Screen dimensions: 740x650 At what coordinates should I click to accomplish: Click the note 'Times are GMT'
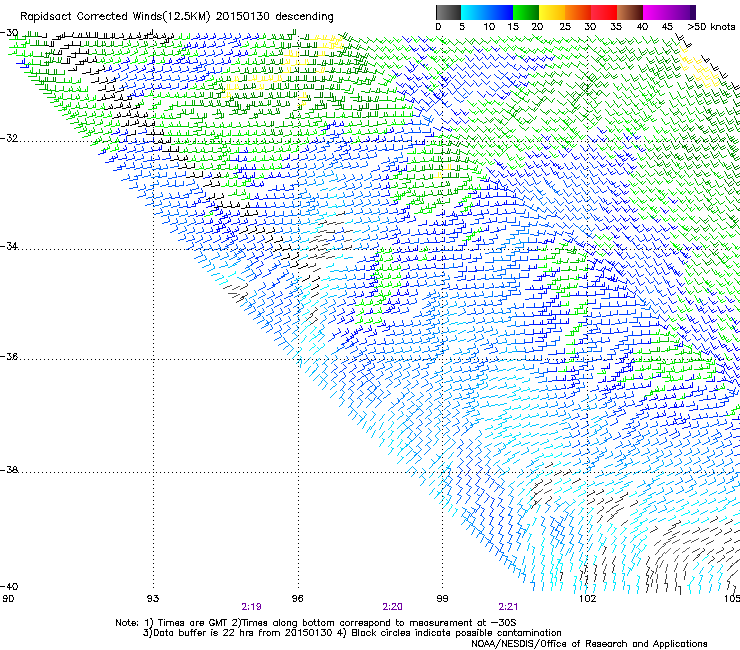(193, 623)
